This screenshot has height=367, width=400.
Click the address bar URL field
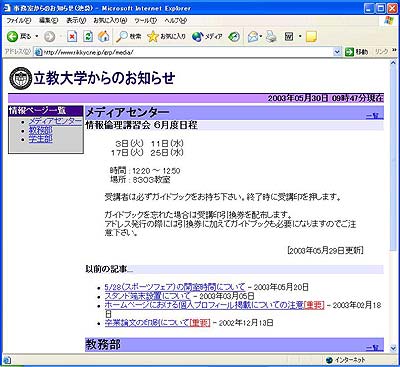pyautogui.click(x=187, y=52)
